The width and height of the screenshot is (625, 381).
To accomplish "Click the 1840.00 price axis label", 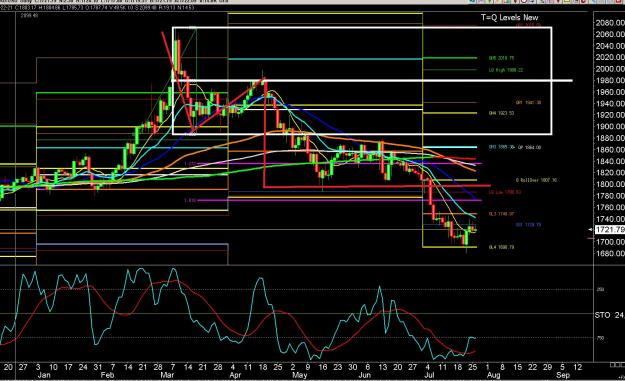I will [x=610, y=161].
